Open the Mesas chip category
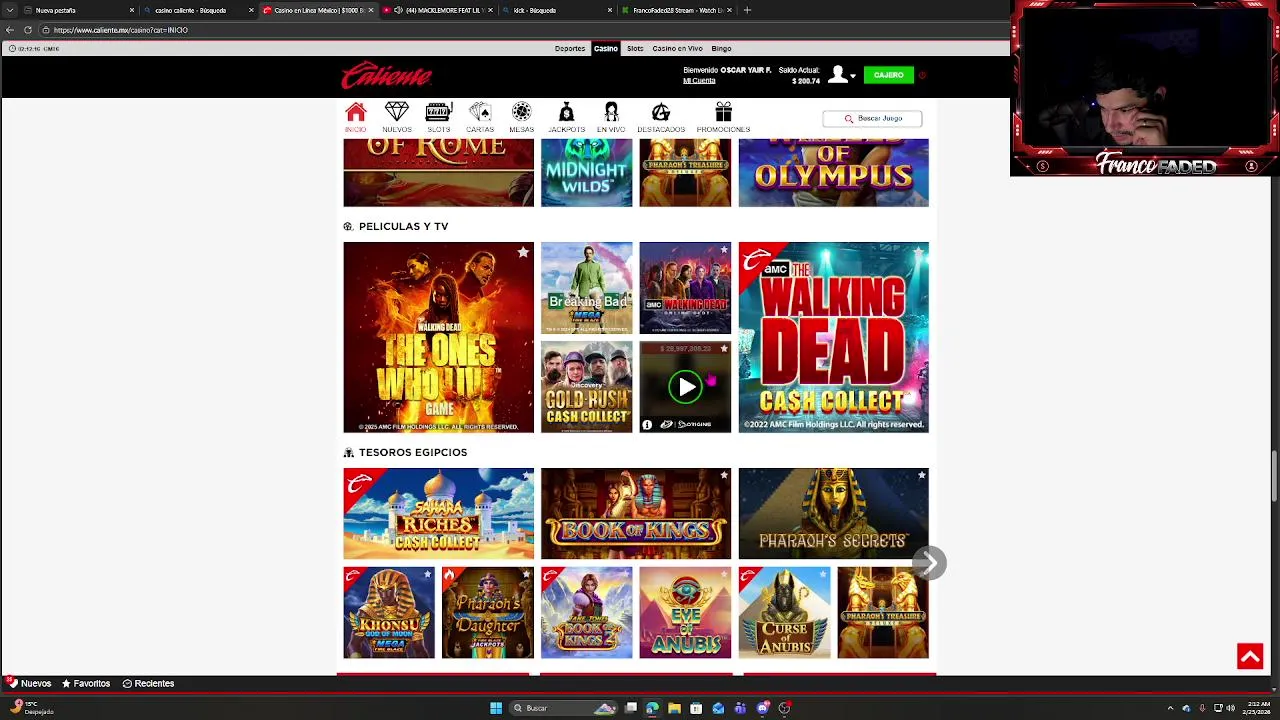Viewport: 1280px width, 720px height. tap(521, 117)
